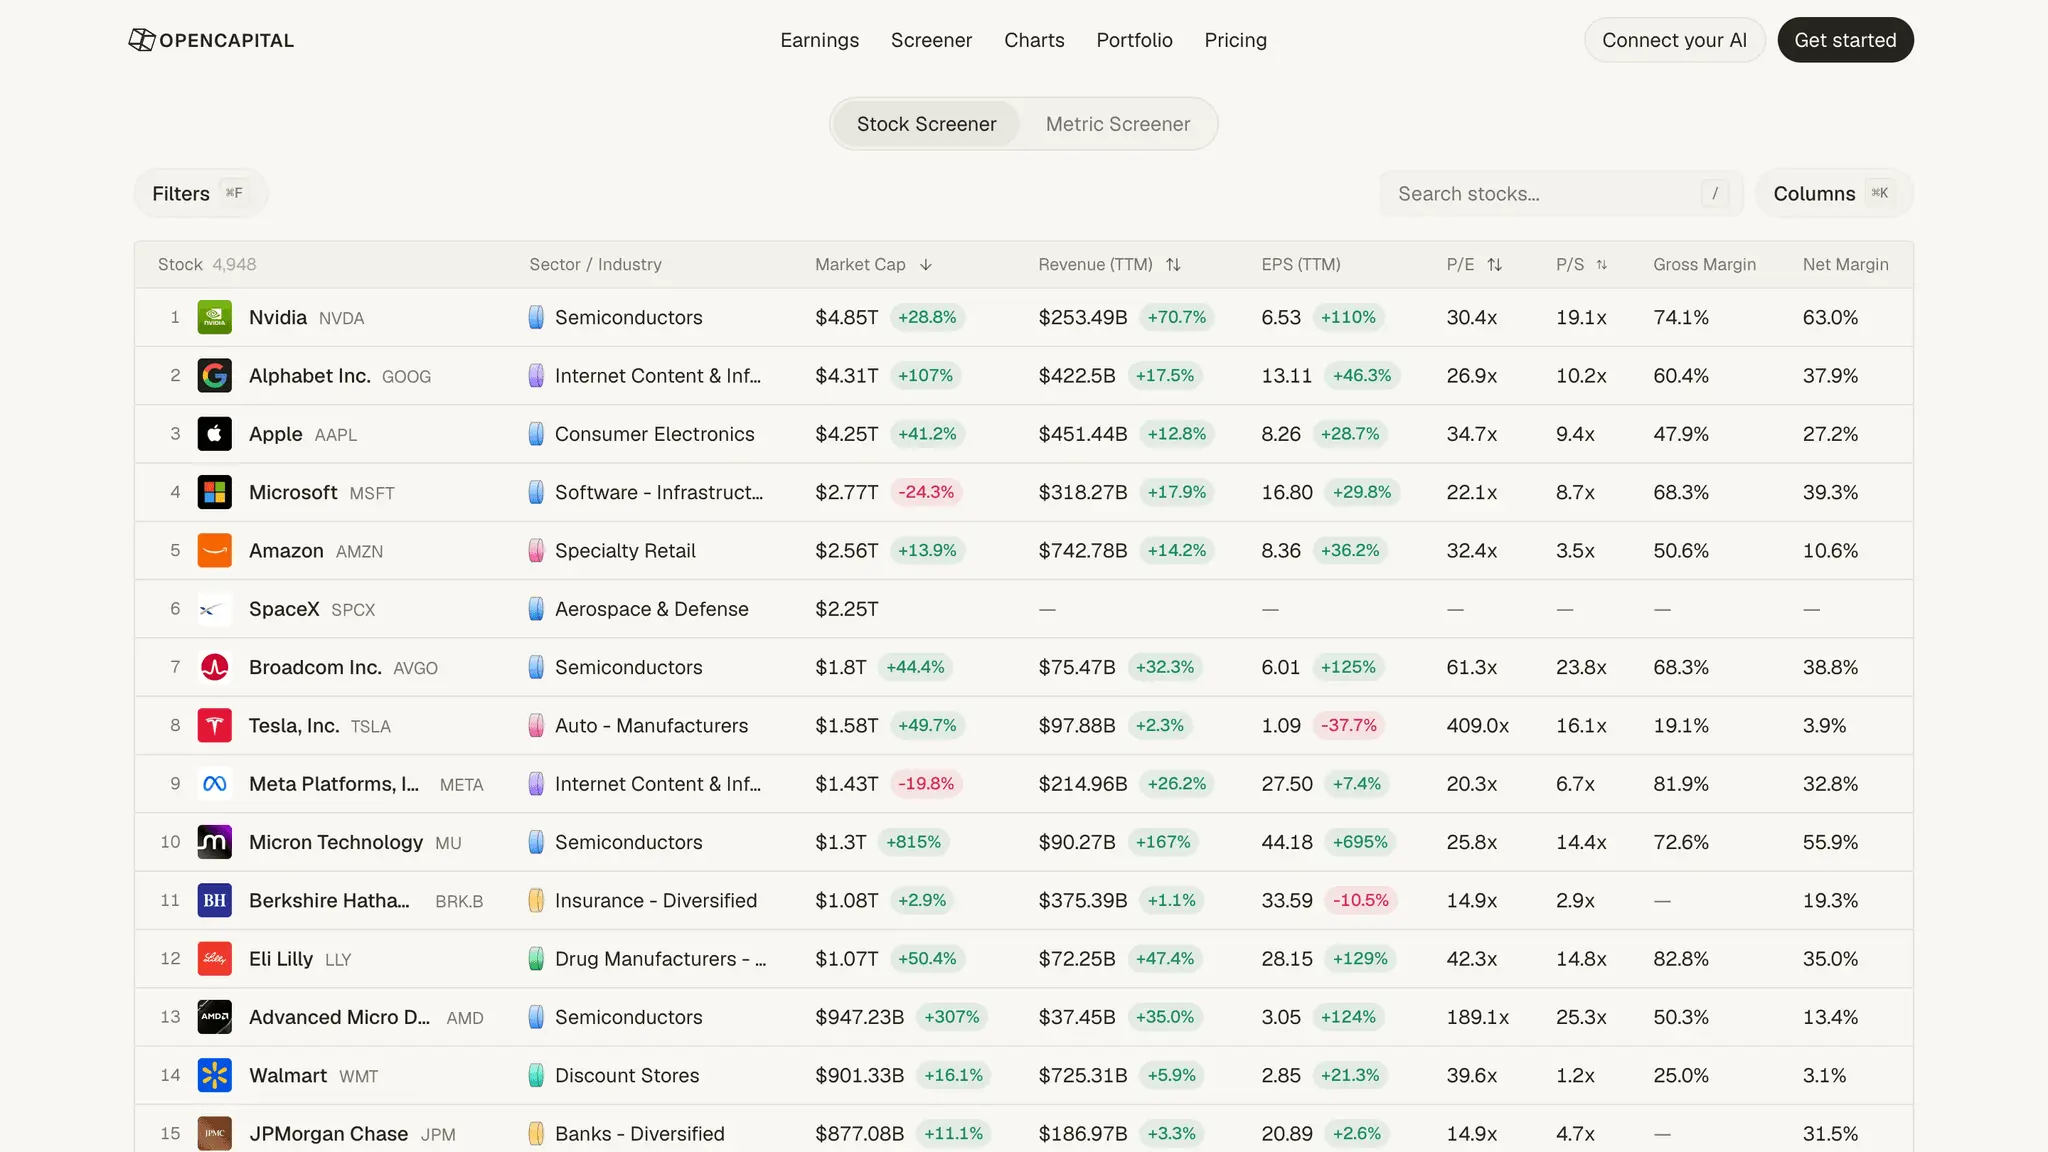The width and height of the screenshot is (2048, 1152).
Task: Open the Pricing nav item
Action: pos(1235,40)
